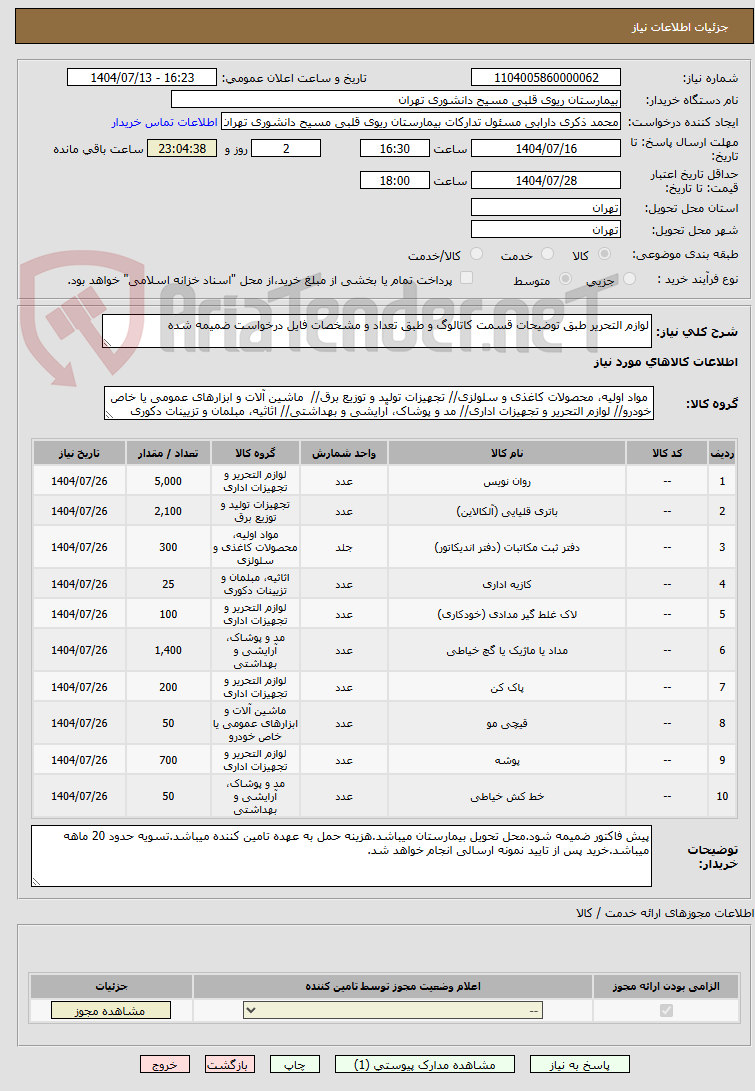
Task: Open 'مشاهده مدارک پیوستی (1)' attachments
Action: point(425,1065)
